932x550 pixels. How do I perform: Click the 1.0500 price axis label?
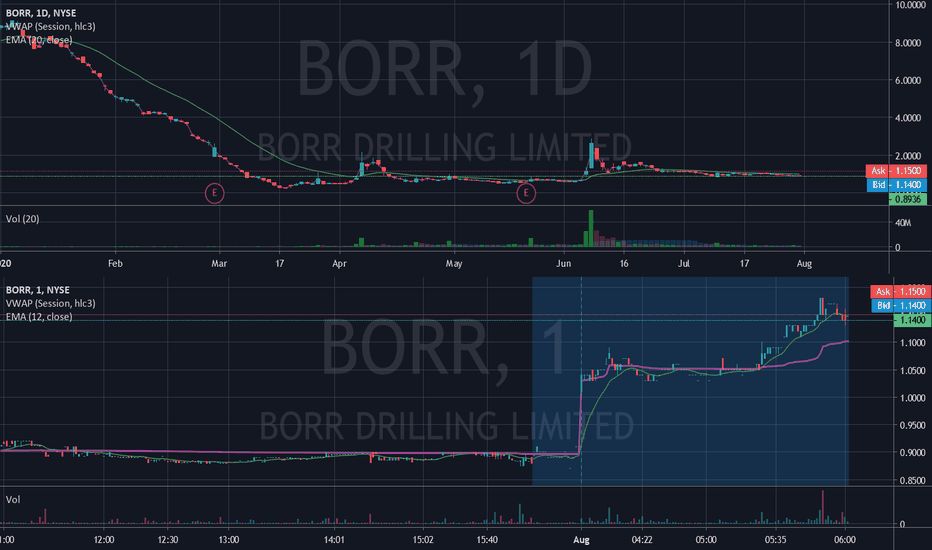912,370
